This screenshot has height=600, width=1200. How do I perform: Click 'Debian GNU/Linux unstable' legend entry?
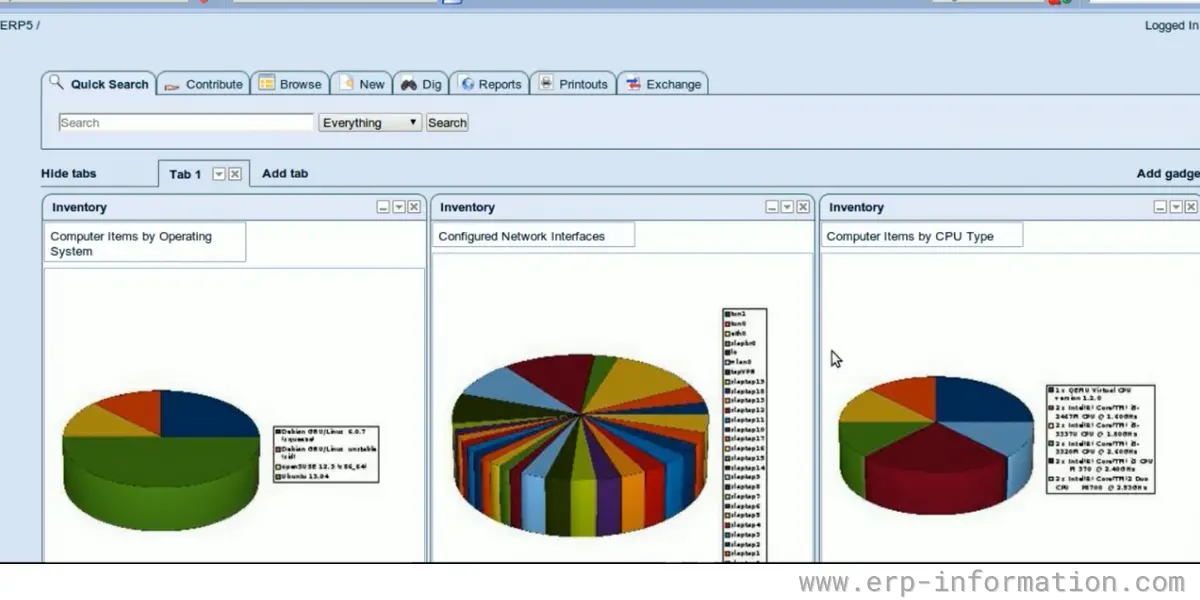click(x=326, y=453)
